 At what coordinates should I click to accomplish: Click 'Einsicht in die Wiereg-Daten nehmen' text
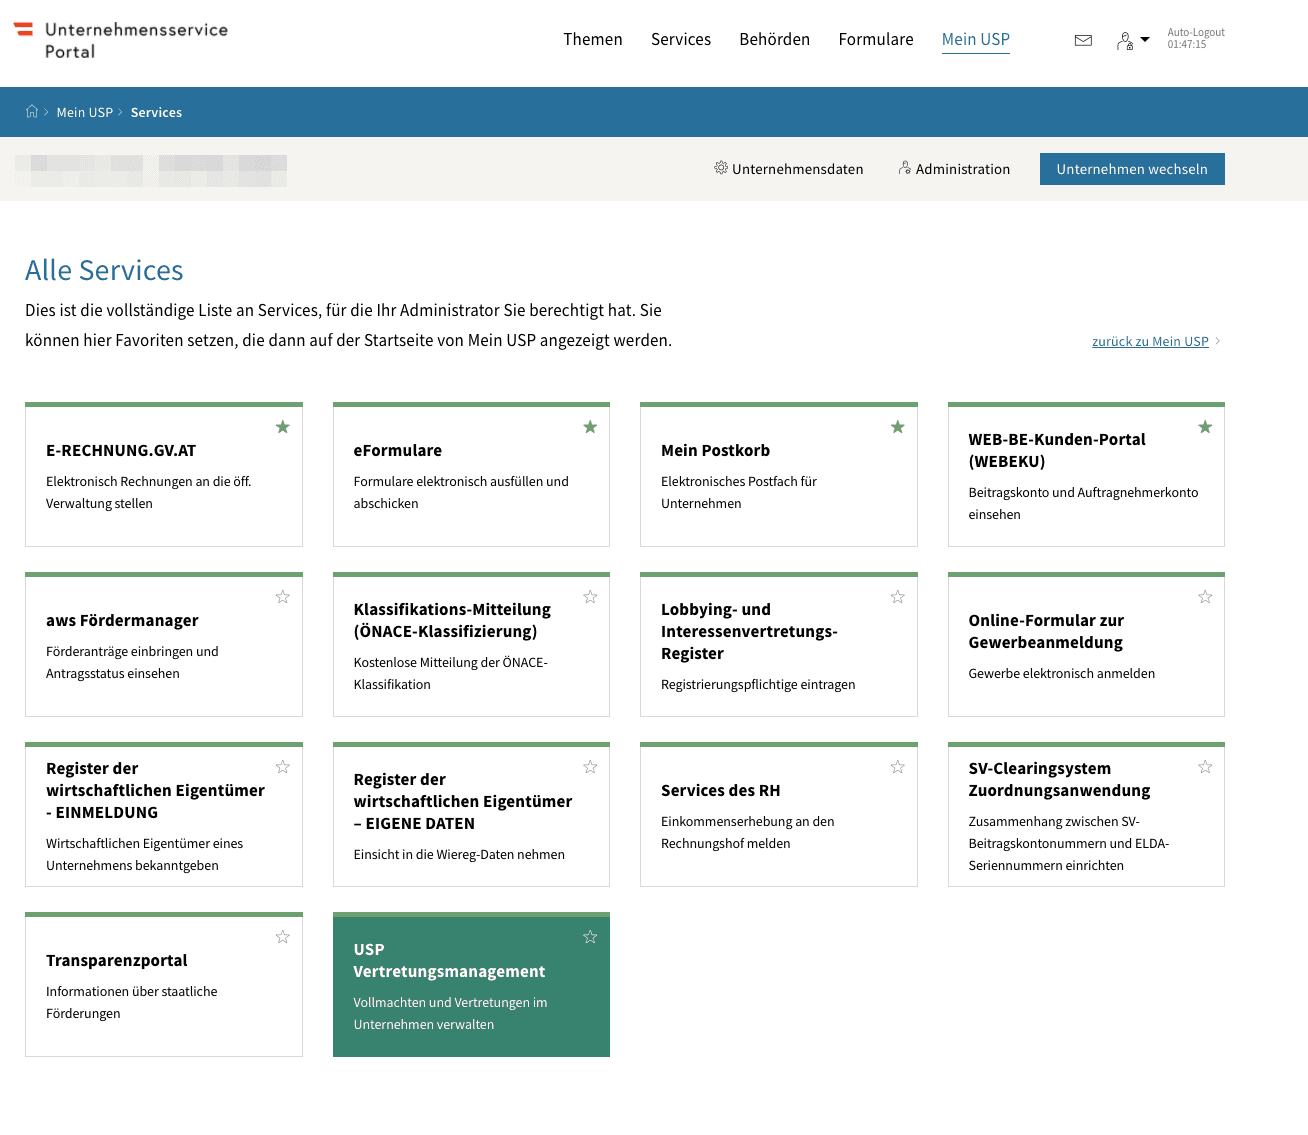[459, 854]
